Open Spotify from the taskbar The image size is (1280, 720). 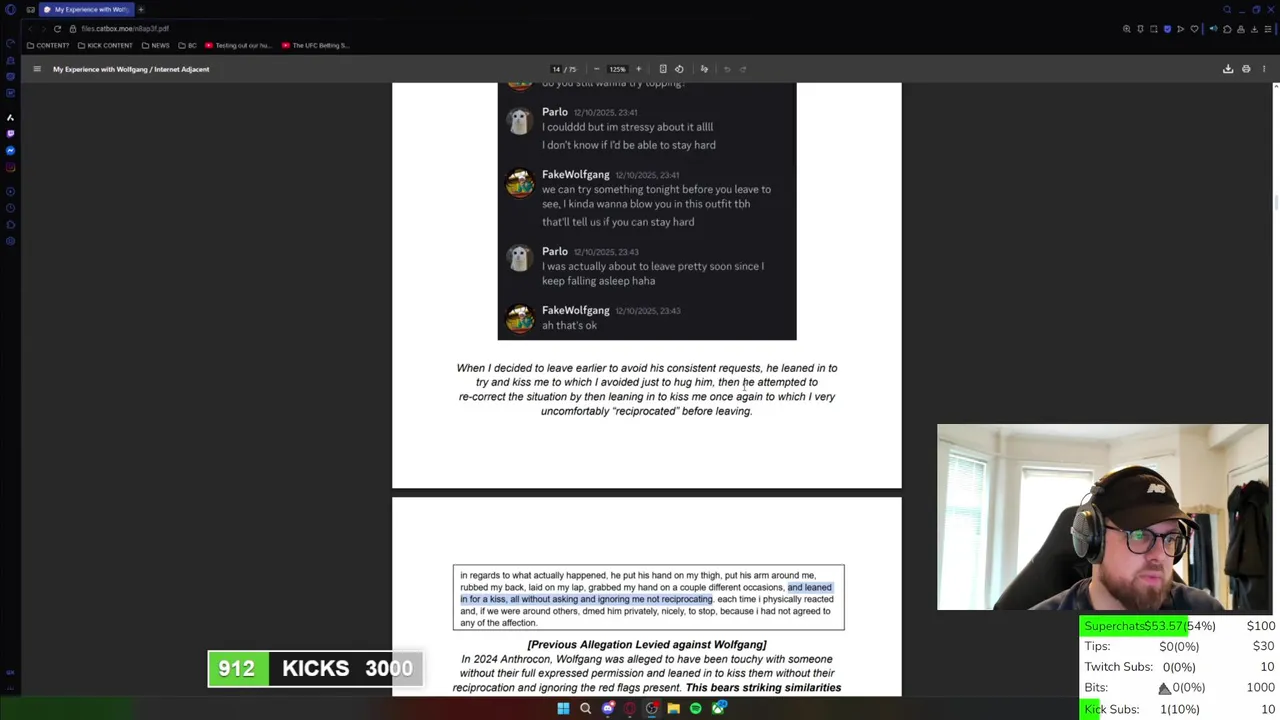(x=695, y=709)
